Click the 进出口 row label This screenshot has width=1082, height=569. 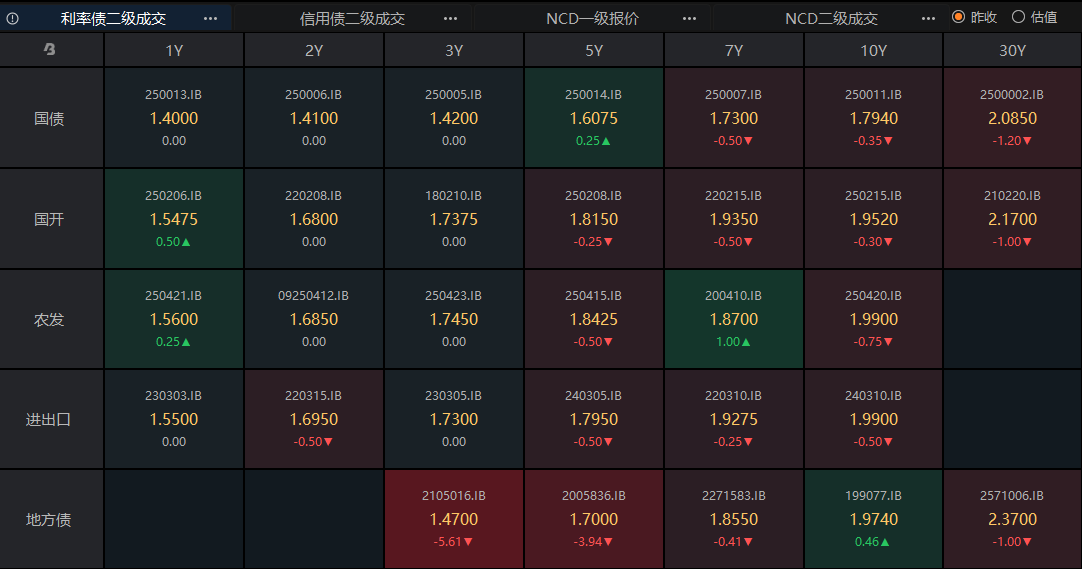click(x=49, y=419)
